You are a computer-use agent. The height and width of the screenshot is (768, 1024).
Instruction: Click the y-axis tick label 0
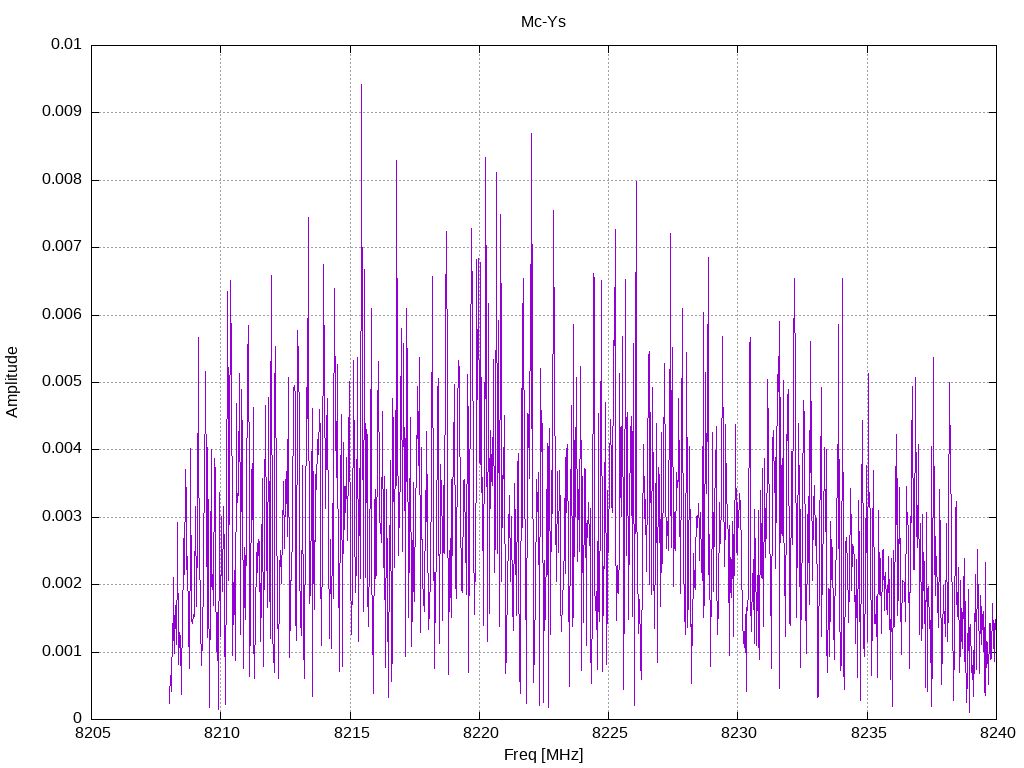coord(78,718)
